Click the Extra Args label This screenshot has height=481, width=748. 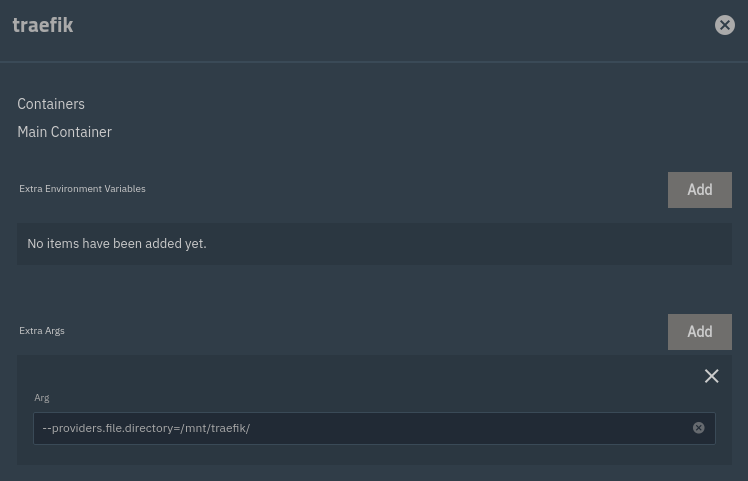click(x=42, y=331)
